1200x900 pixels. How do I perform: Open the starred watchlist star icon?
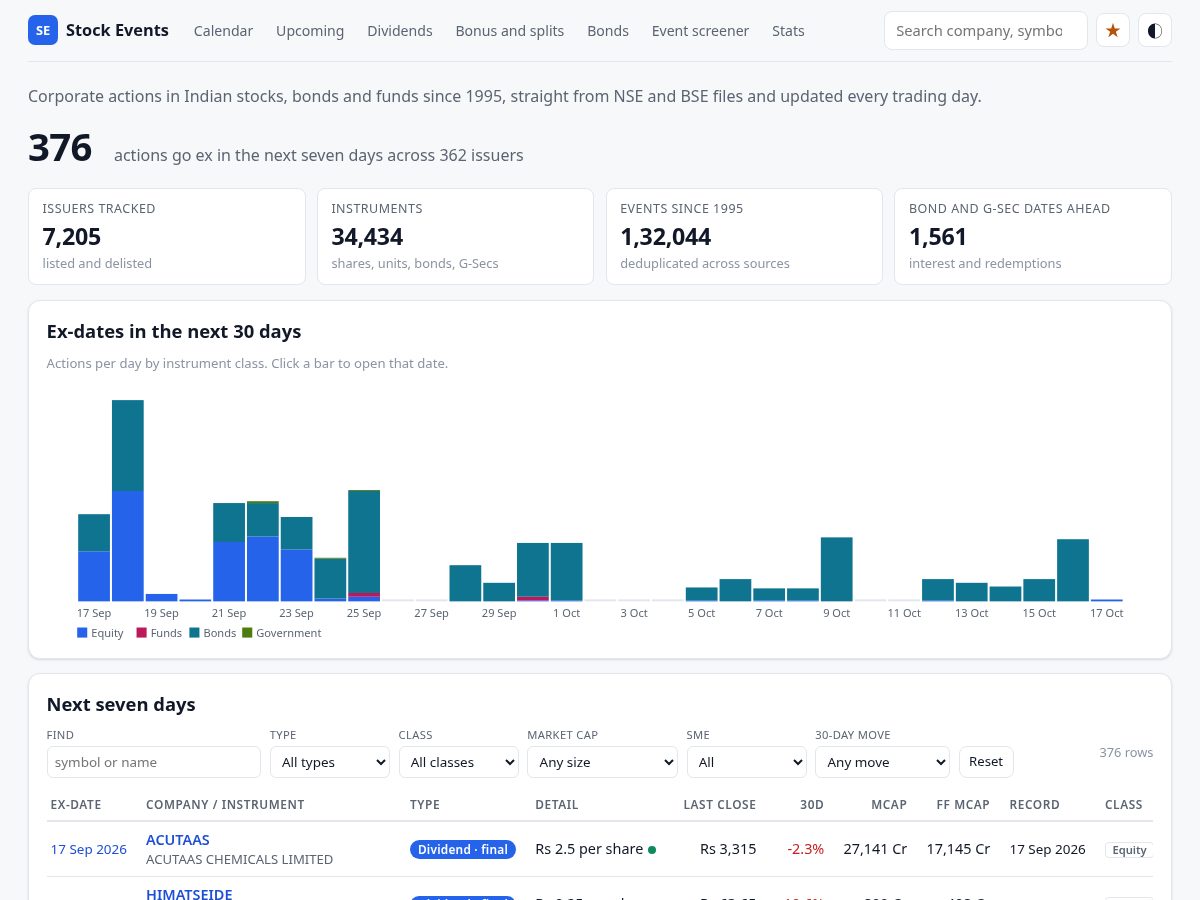point(1113,31)
